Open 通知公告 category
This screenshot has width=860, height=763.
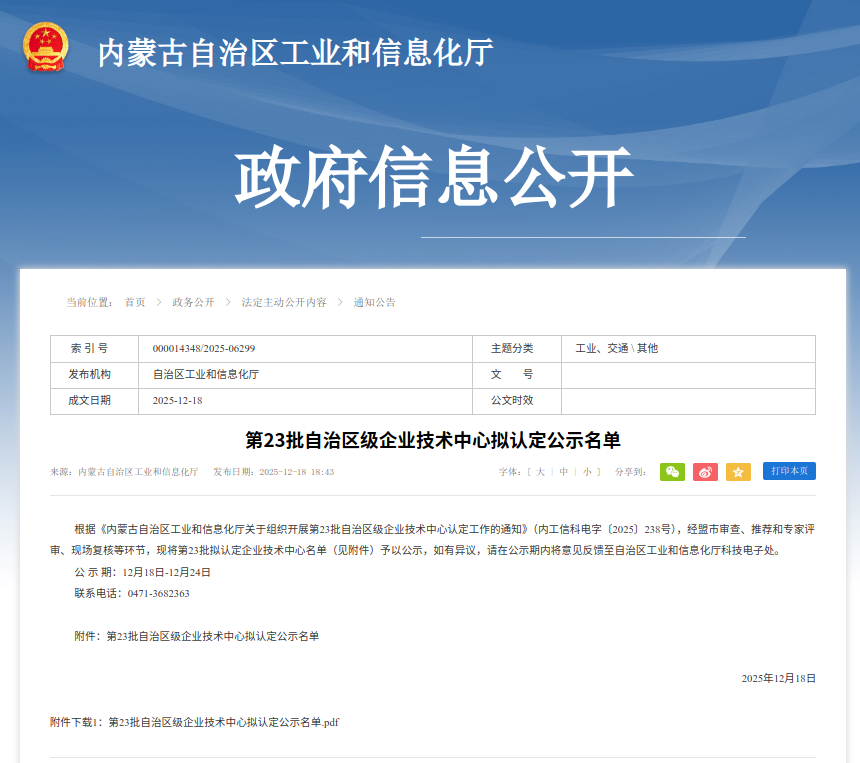(x=375, y=302)
